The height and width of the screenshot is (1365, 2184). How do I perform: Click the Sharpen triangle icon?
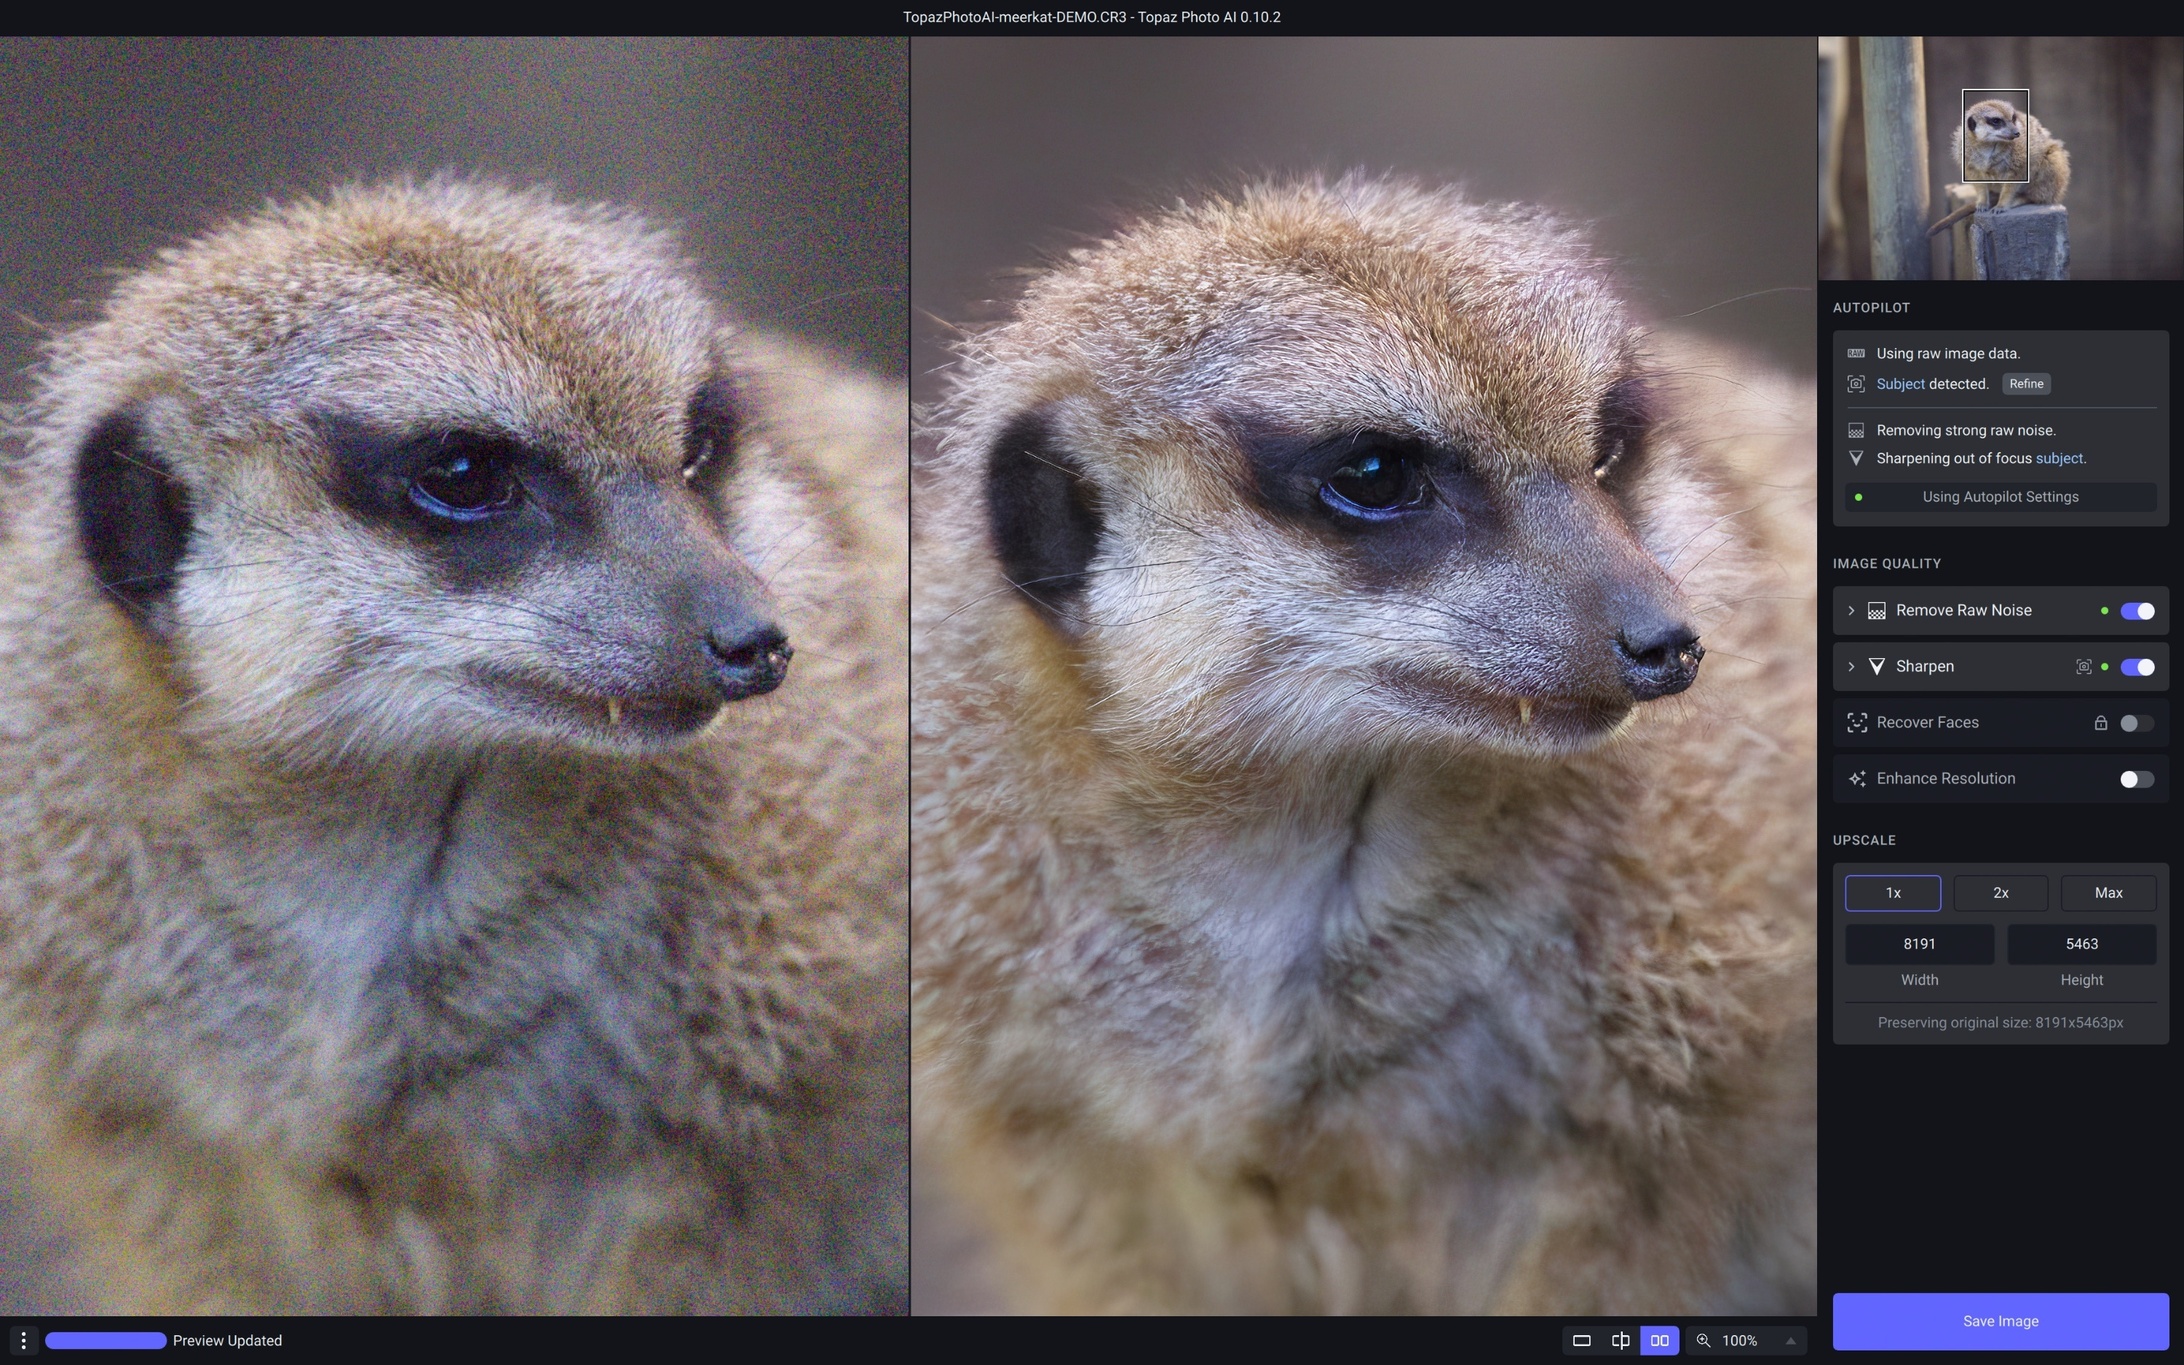pos(1876,667)
